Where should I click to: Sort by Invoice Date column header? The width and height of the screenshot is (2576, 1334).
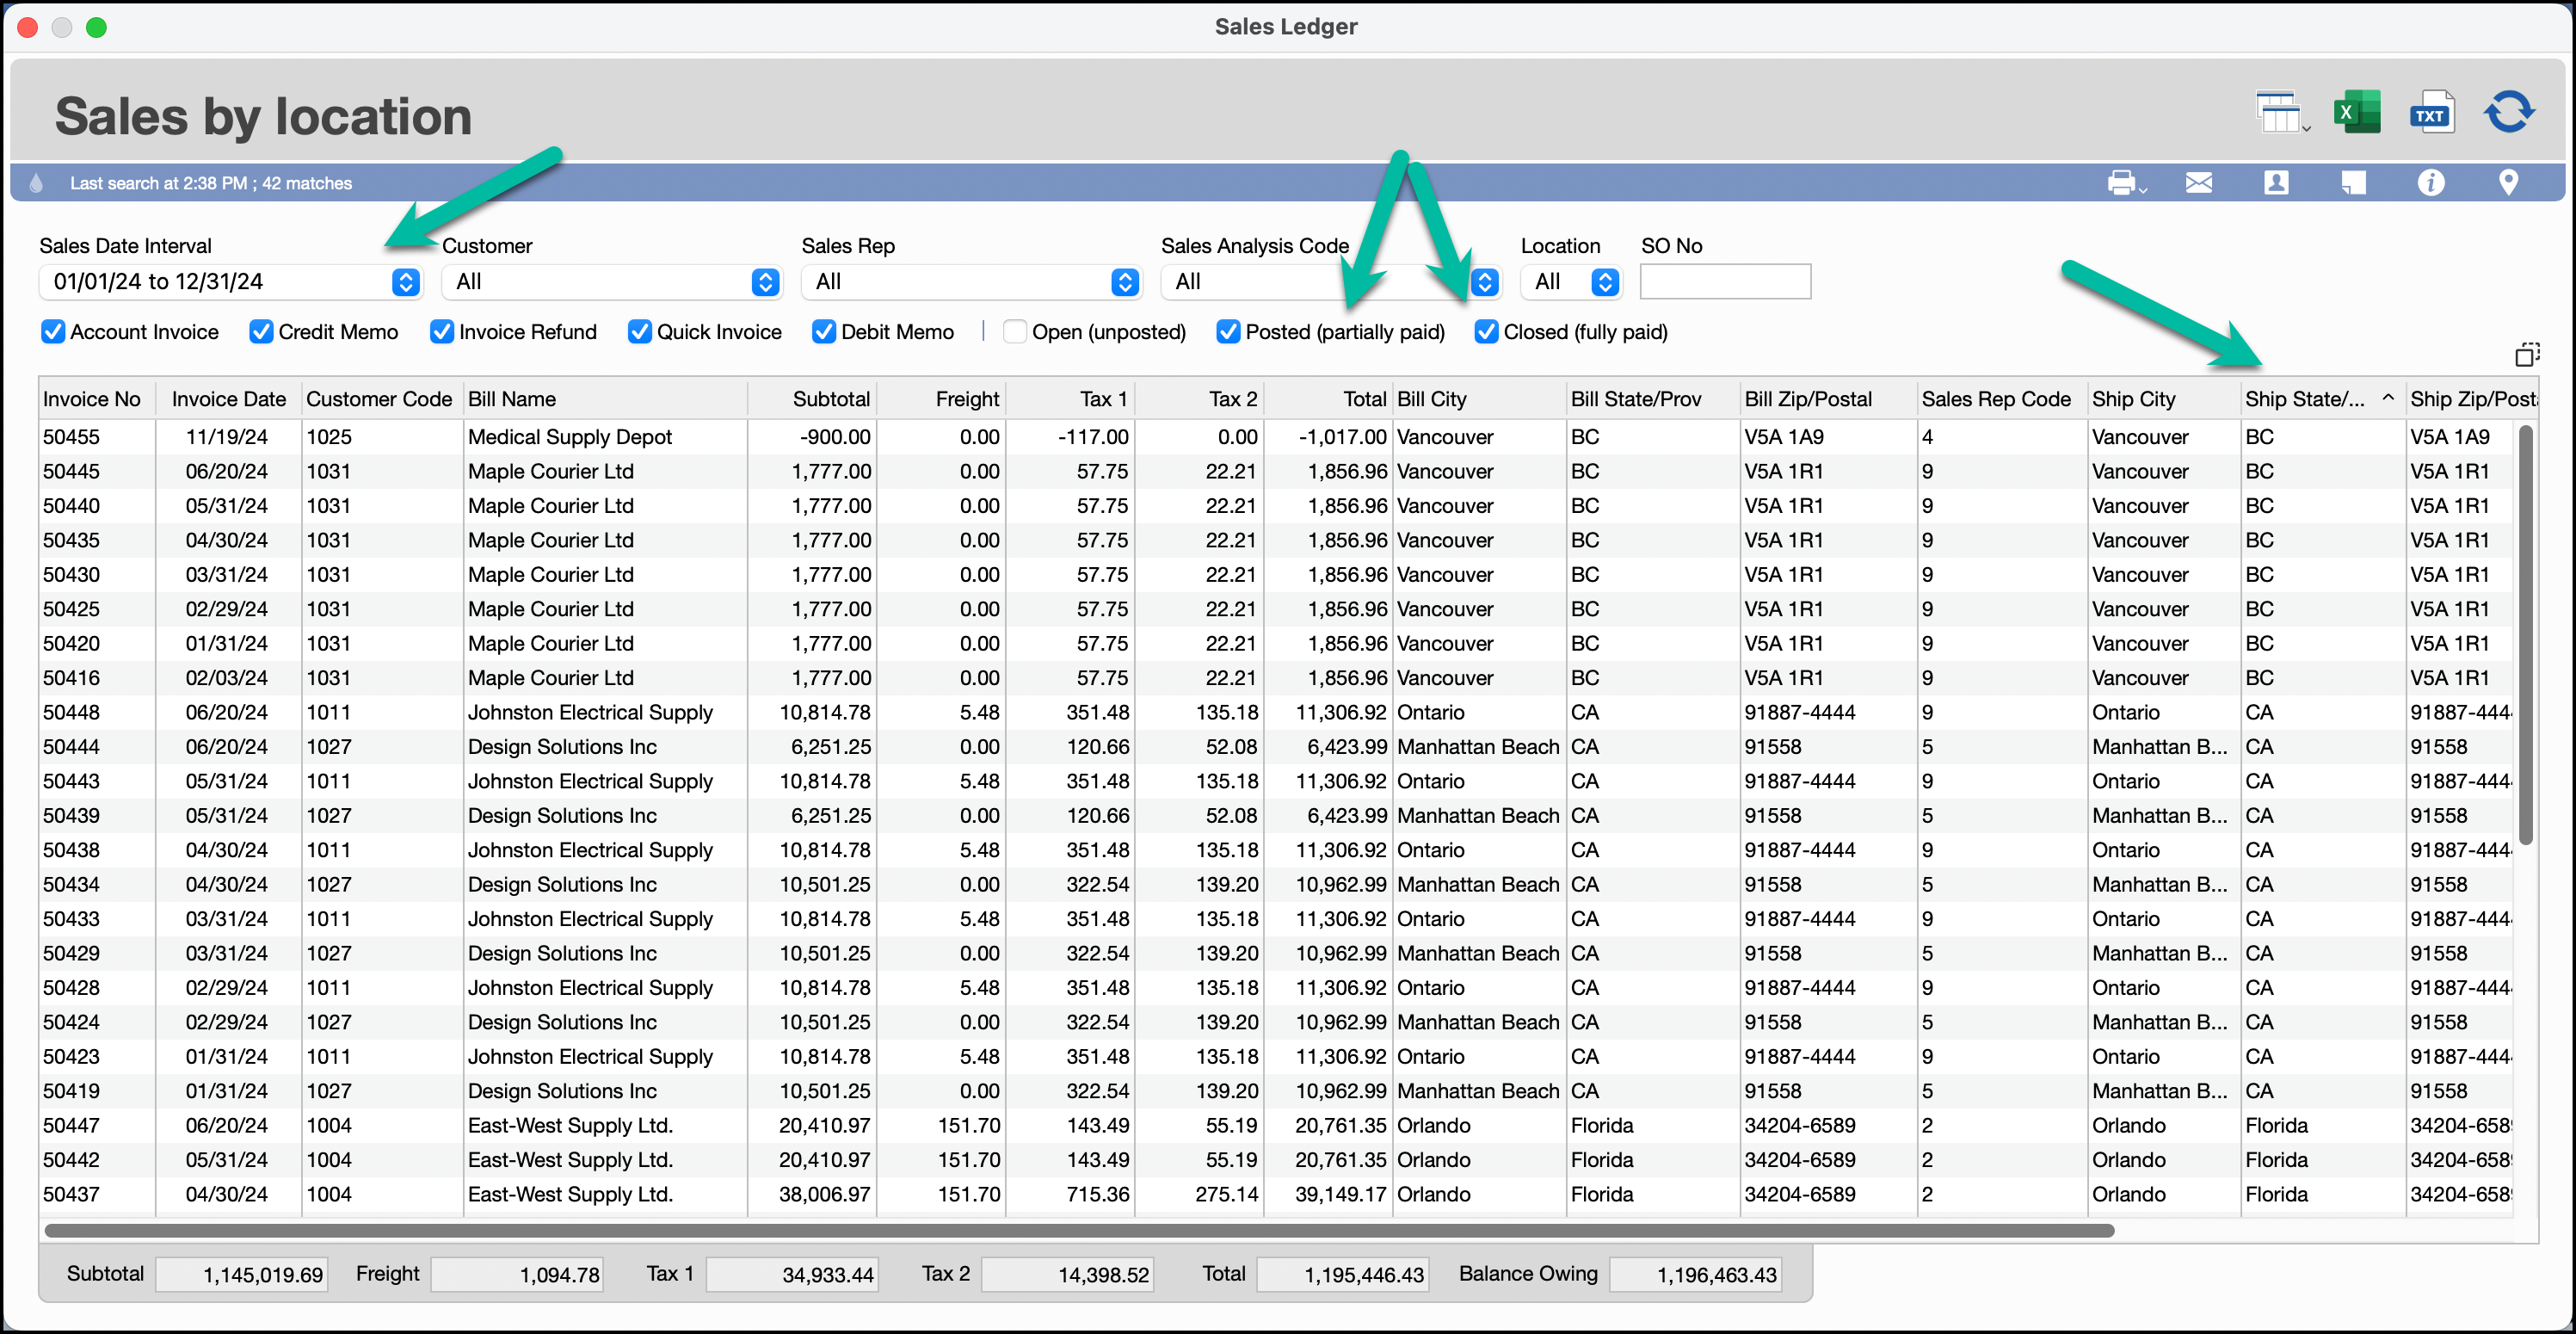pyautogui.click(x=228, y=399)
